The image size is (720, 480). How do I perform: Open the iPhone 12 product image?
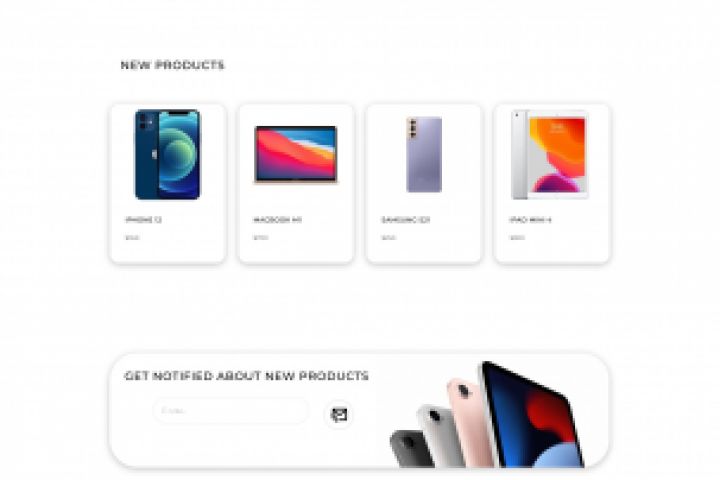(x=168, y=154)
